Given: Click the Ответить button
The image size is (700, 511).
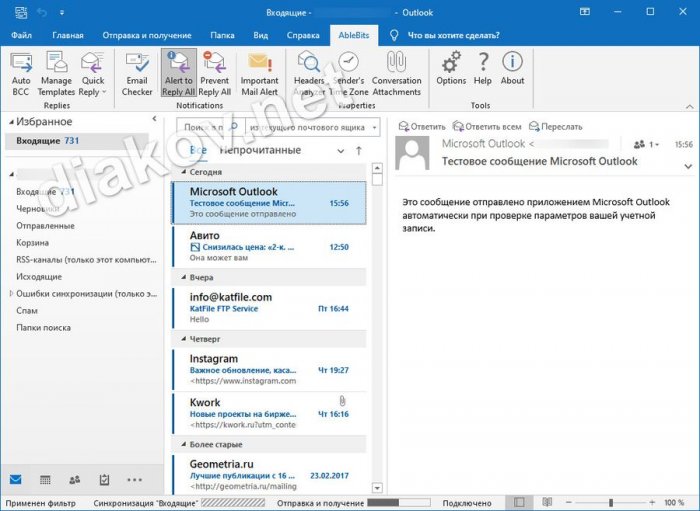Looking at the screenshot, I should coord(422,127).
